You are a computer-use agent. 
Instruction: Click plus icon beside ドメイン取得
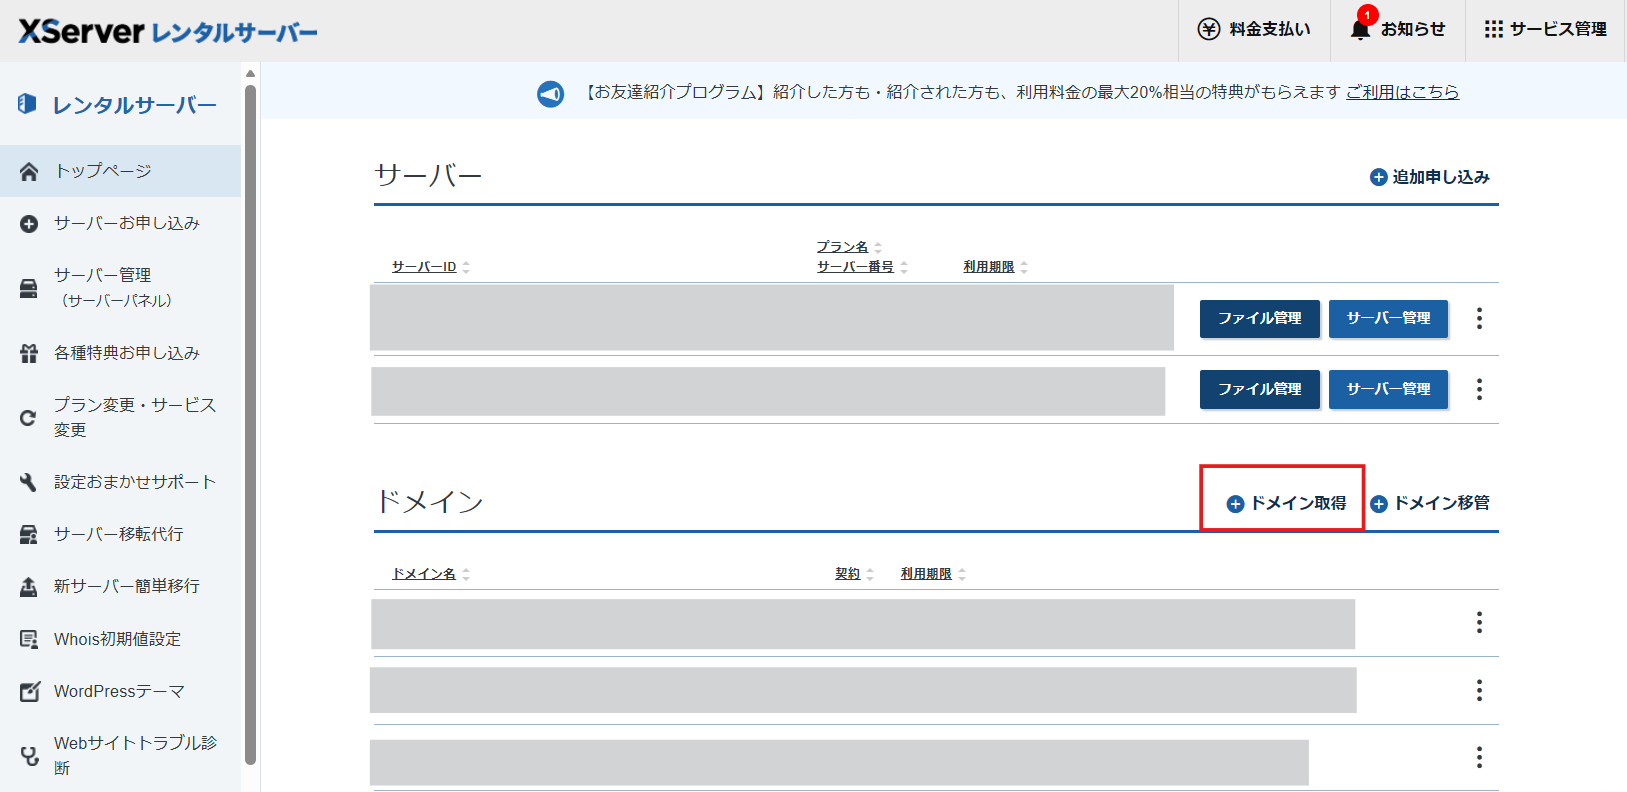point(1236,504)
